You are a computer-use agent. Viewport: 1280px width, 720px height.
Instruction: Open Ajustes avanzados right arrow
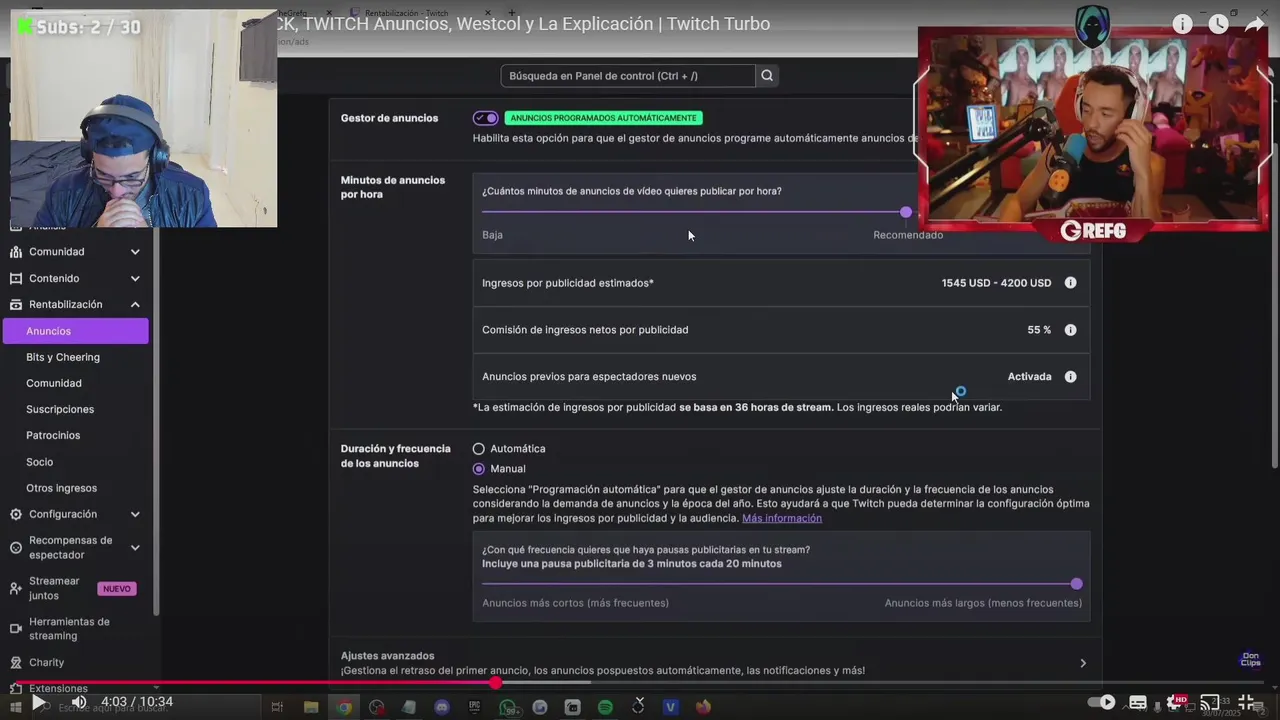coord(1082,663)
